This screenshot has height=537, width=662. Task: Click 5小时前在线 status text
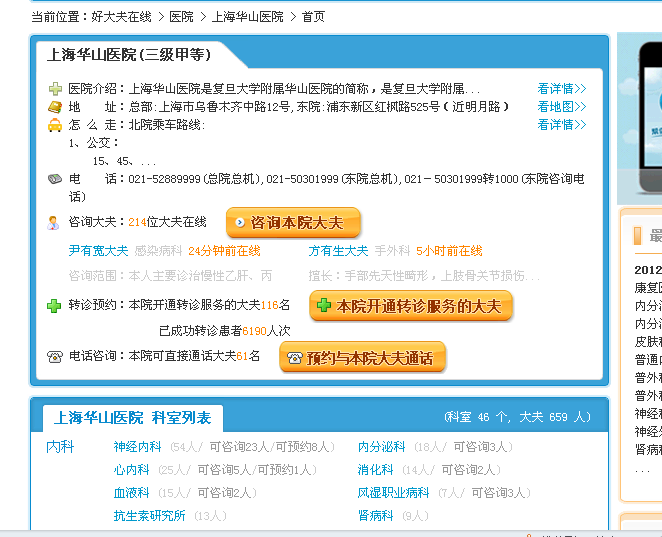tap(449, 251)
